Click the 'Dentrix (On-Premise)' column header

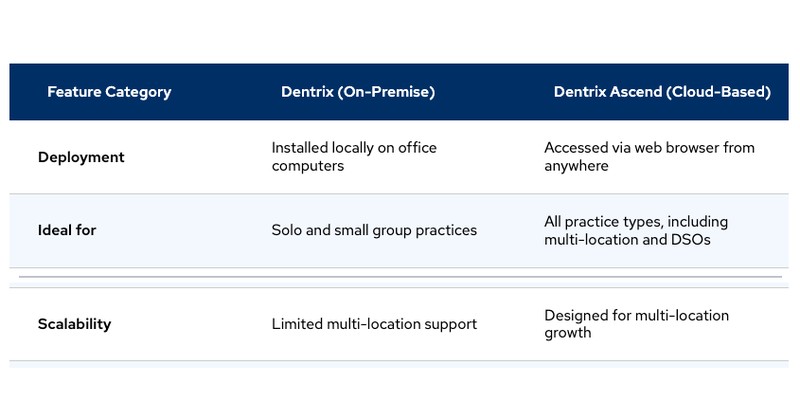pos(358,92)
